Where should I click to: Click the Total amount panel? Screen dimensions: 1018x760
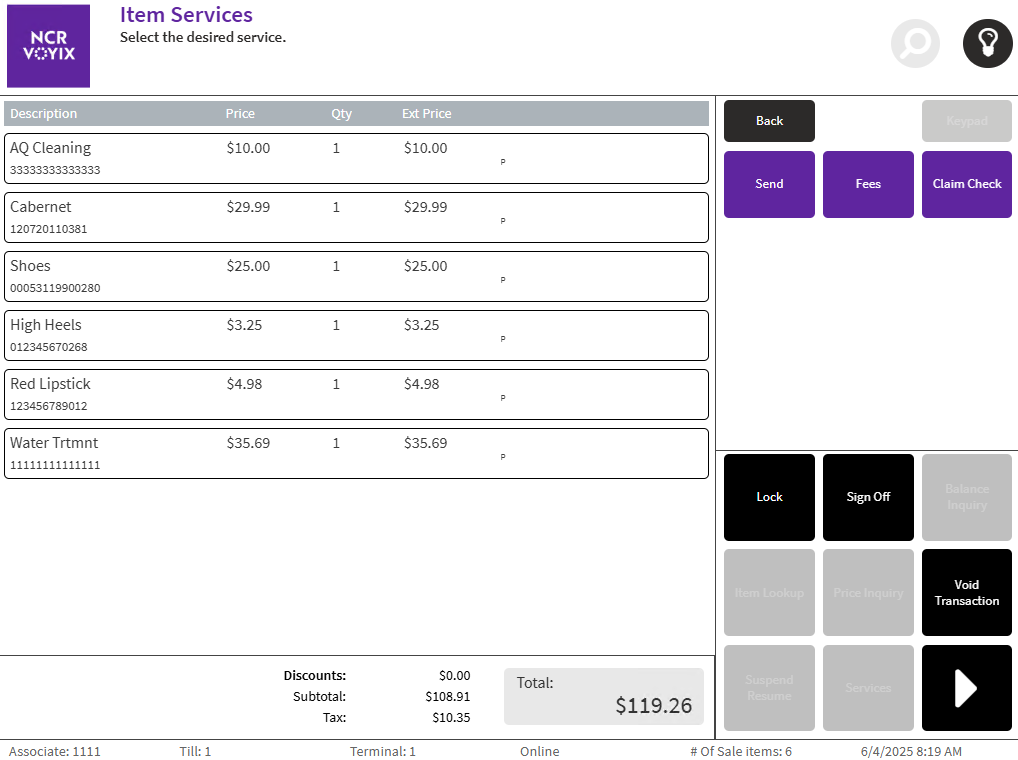[x=603, y=696]
